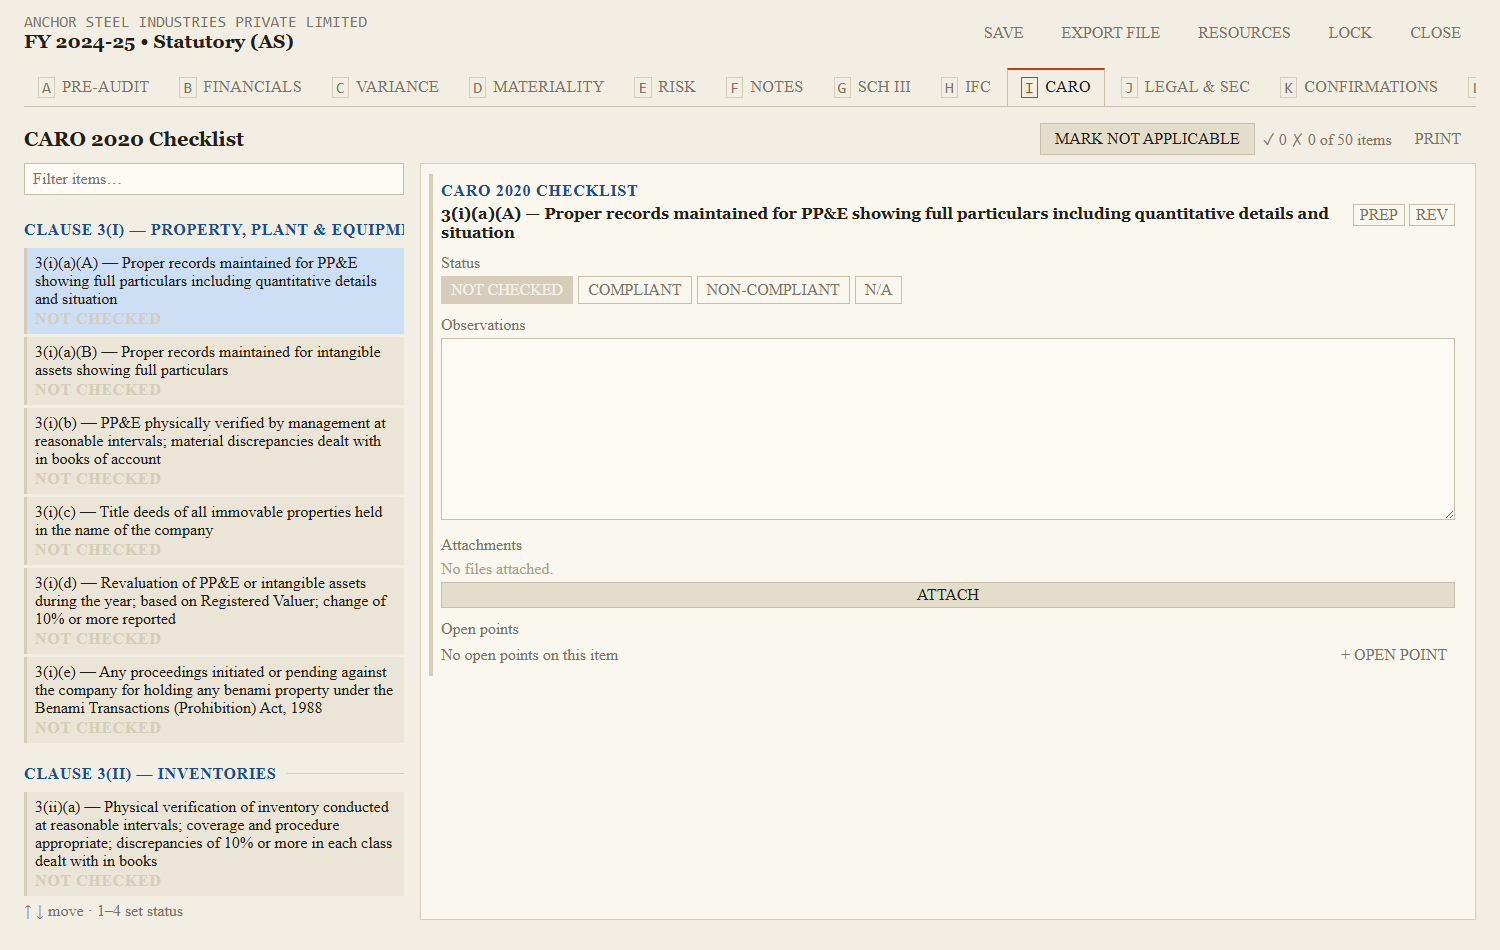1500x950 pixels.
Task: Open the Variance tab
Action: [x=386, y=87]
